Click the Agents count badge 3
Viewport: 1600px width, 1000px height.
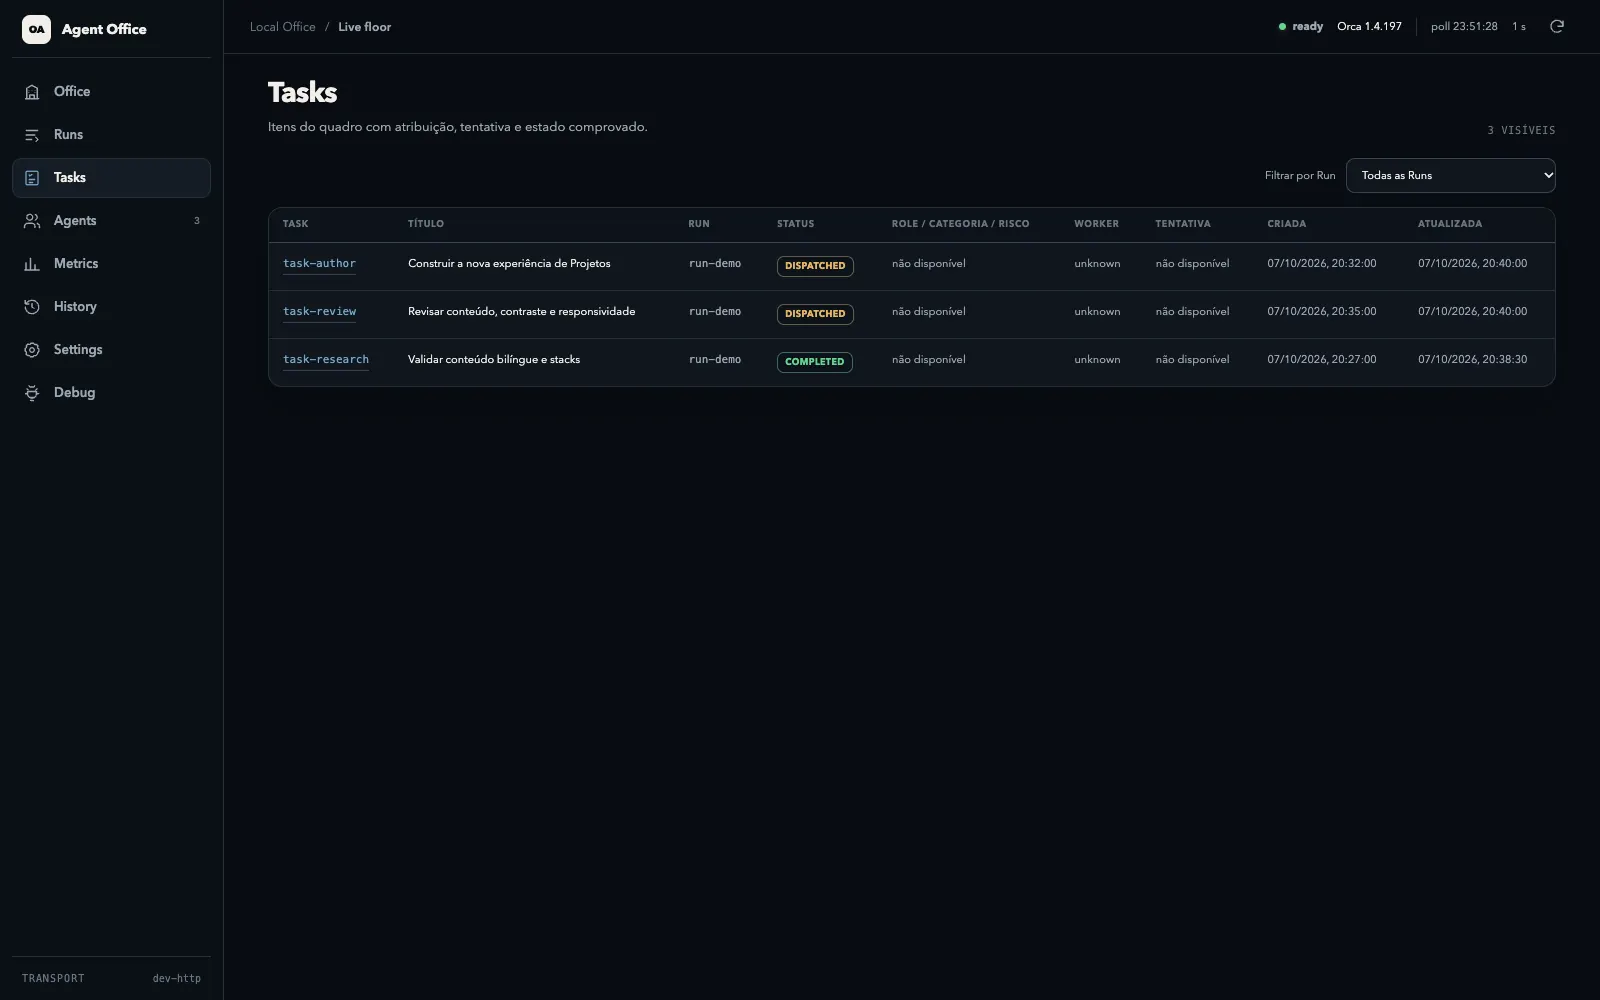pyautogui.click(x=196, y=221)
